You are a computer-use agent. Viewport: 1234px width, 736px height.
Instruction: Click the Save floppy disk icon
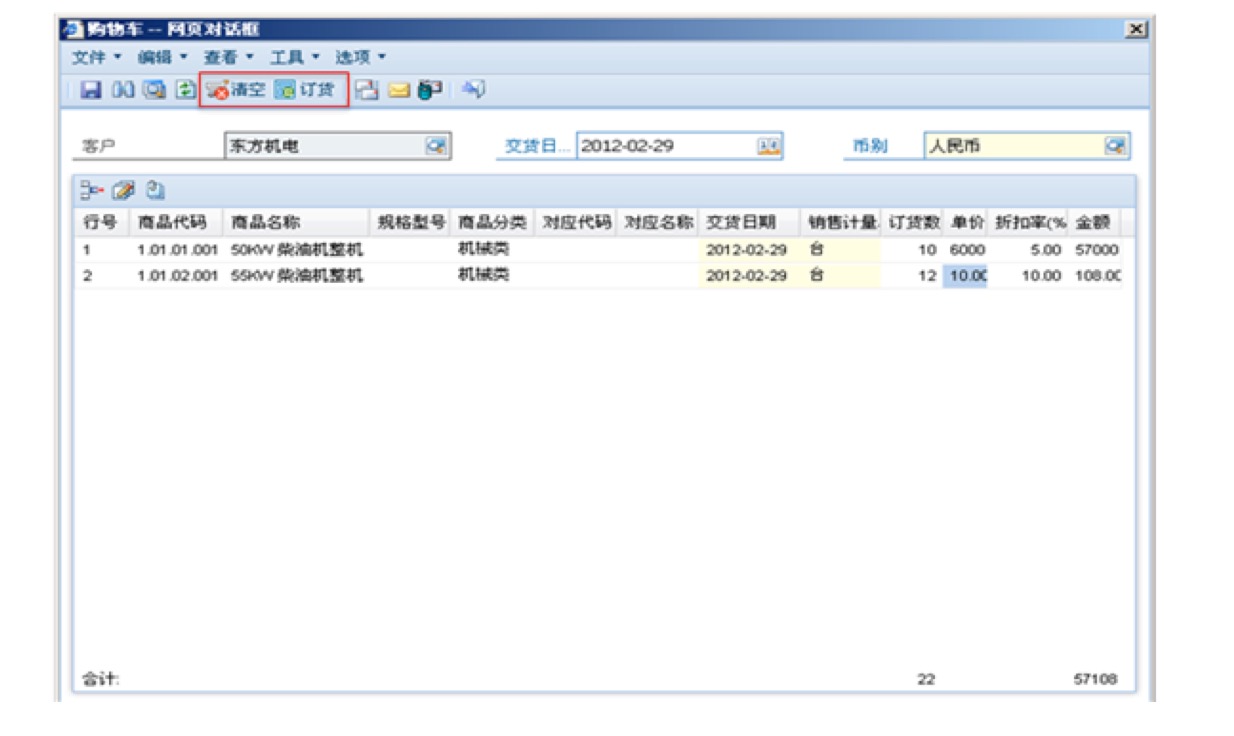90,90
